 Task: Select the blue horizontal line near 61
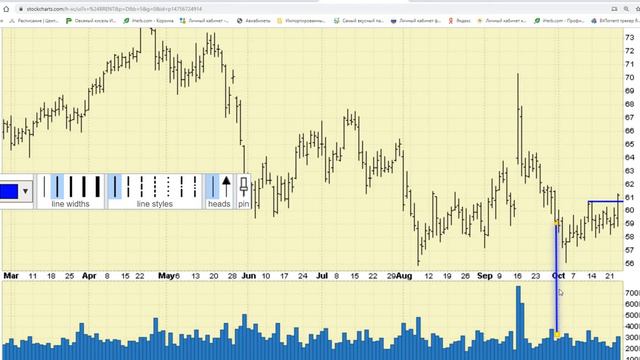tap(606, 201)
